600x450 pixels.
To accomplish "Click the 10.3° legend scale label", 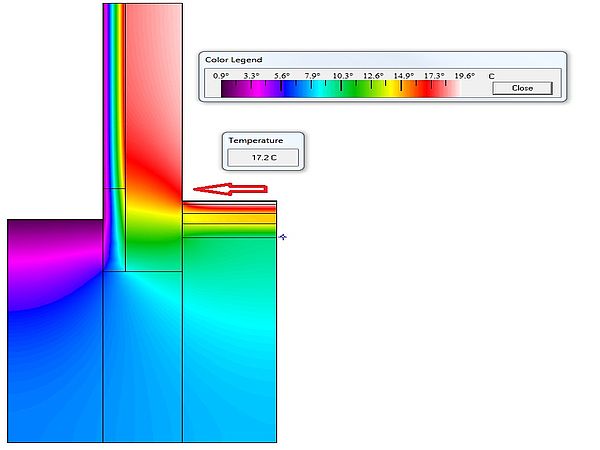I will click(x=343, y=75).
